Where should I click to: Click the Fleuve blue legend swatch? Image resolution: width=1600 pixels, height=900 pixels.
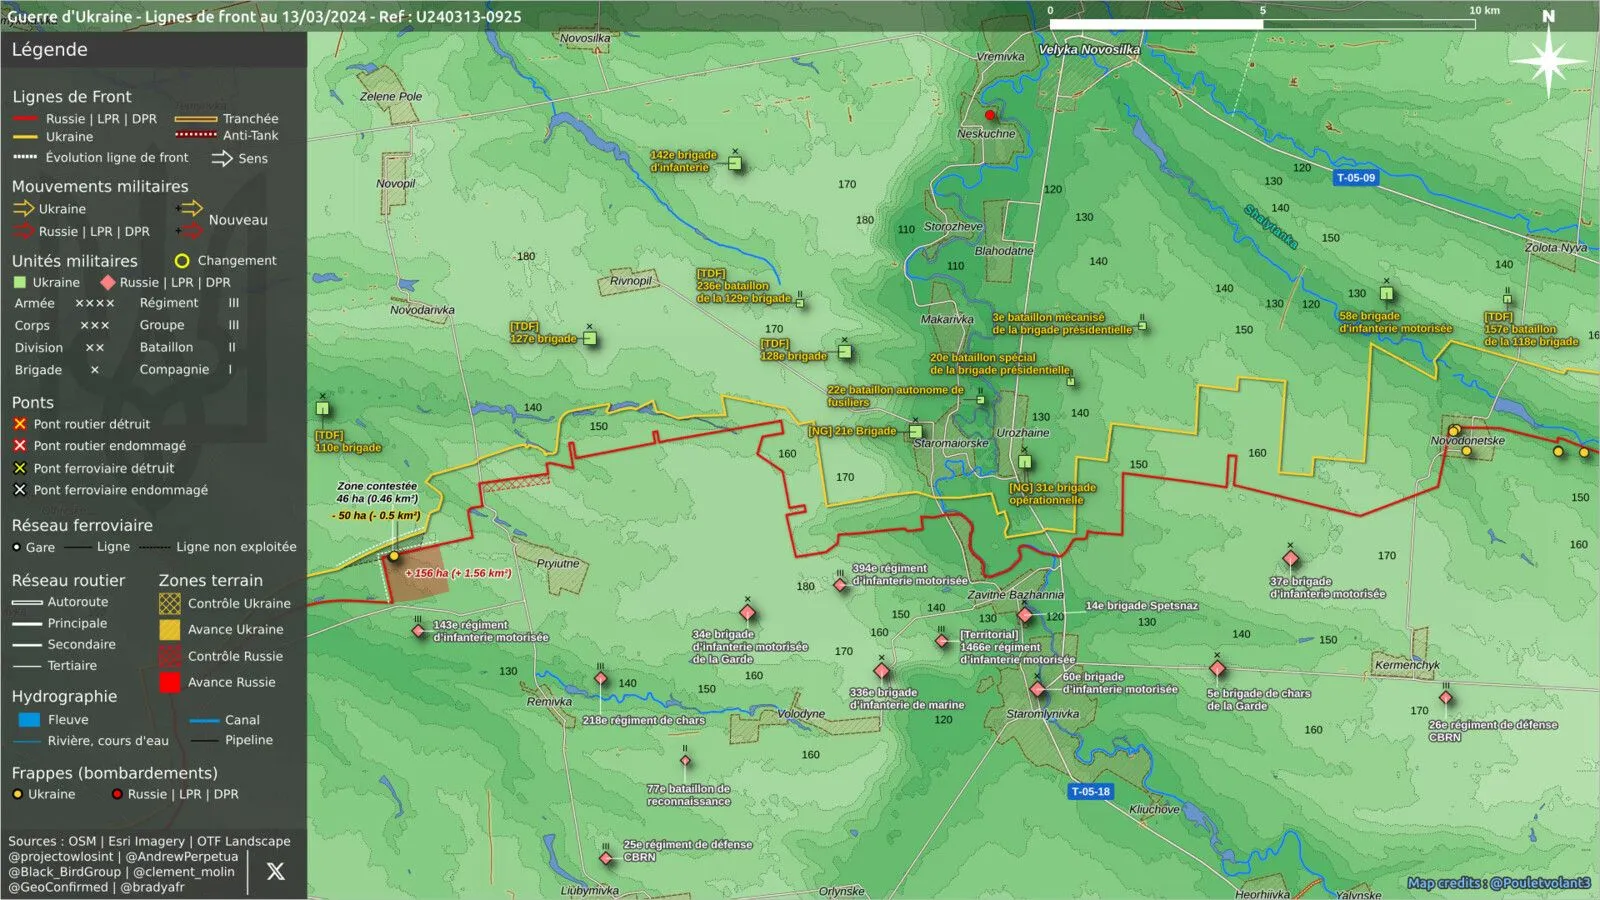pyautogui.click(x=29, y=720)
